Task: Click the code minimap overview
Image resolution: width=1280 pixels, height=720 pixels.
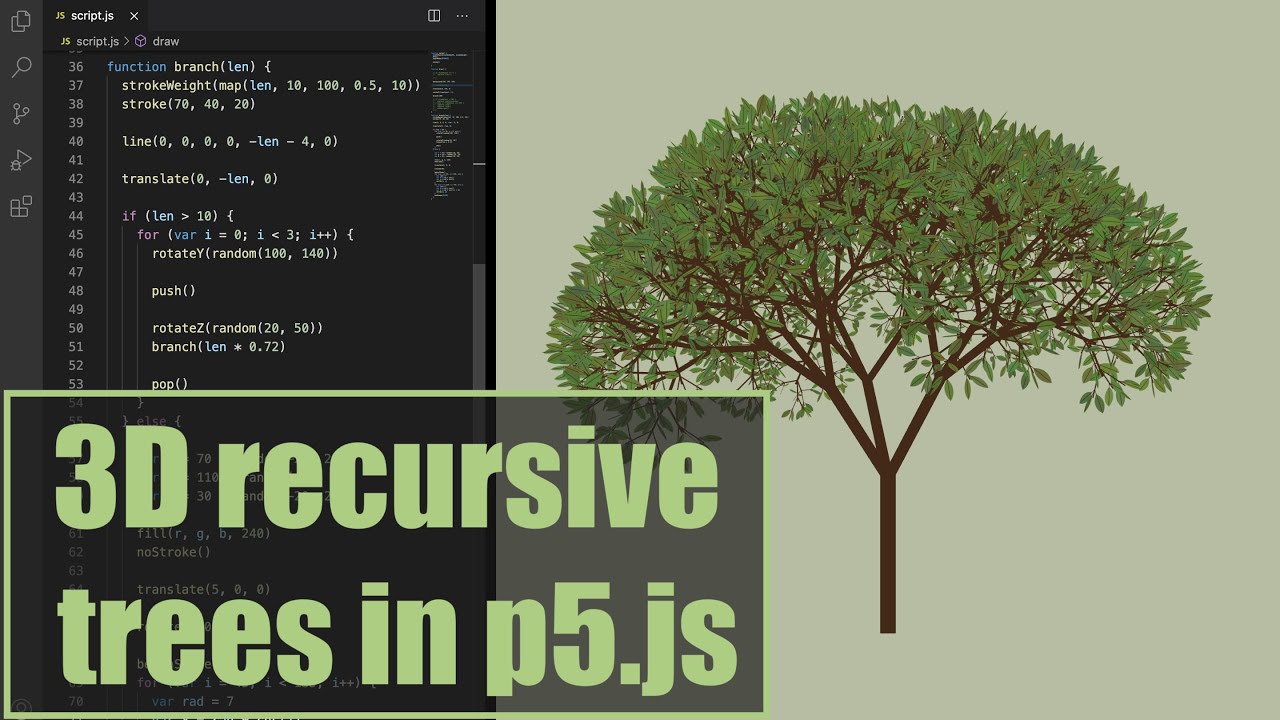Action: 451,125
